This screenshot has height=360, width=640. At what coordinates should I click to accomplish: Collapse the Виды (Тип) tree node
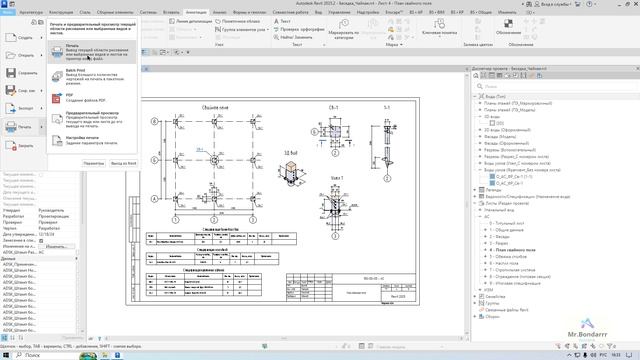coord(475,97)
